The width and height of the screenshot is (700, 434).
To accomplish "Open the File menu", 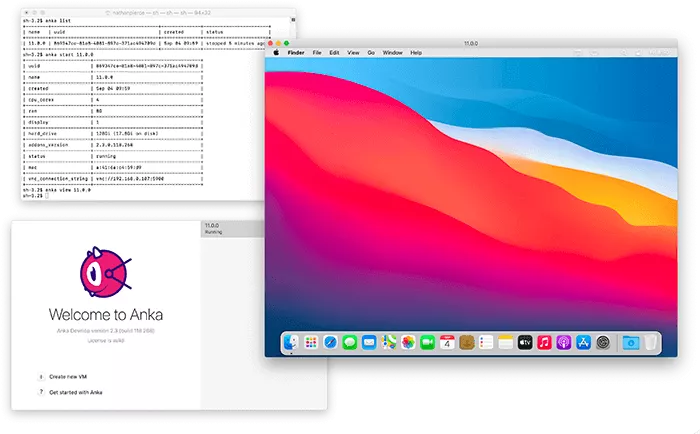I will pos(317,53).
